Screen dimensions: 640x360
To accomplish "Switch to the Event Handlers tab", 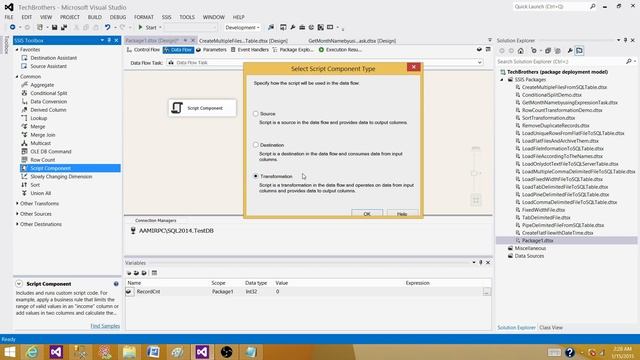I will pyautogui.click(x=249, y=50).
